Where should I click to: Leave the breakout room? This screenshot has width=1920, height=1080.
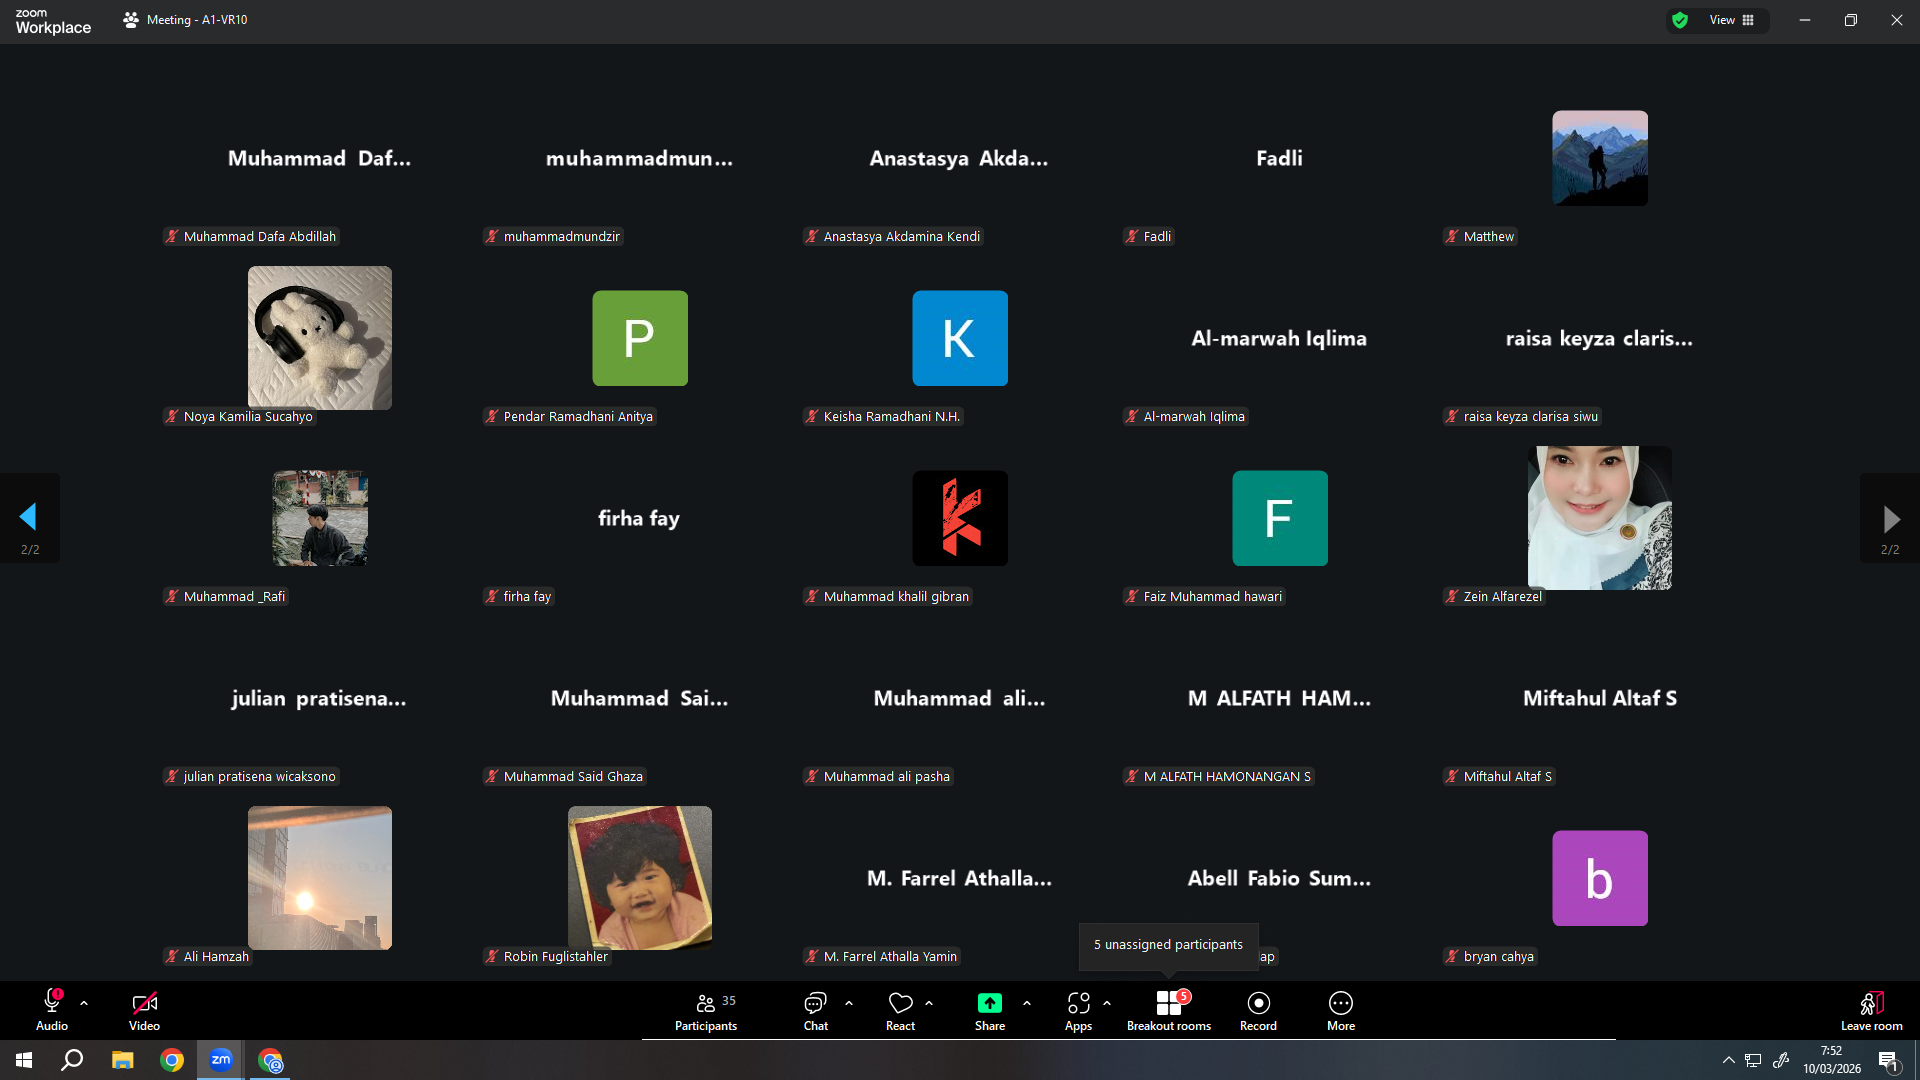(1871, 1011)
